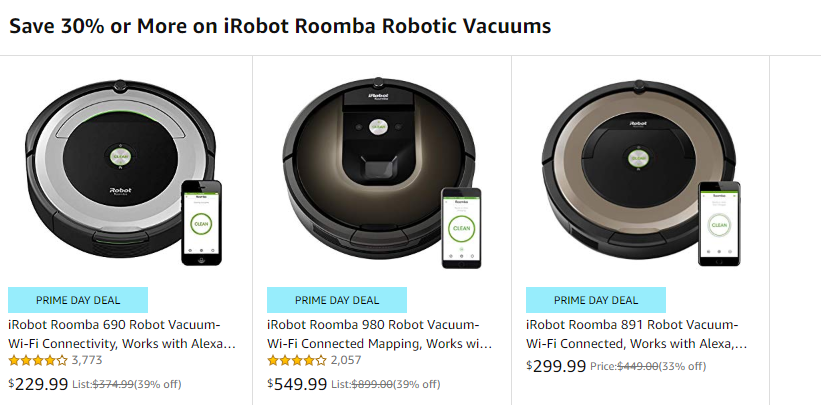The width and height of the screenshot is (821, 405).
Task: Open the iRobot Roomba 980 product title link
Action: click(380, 334)
